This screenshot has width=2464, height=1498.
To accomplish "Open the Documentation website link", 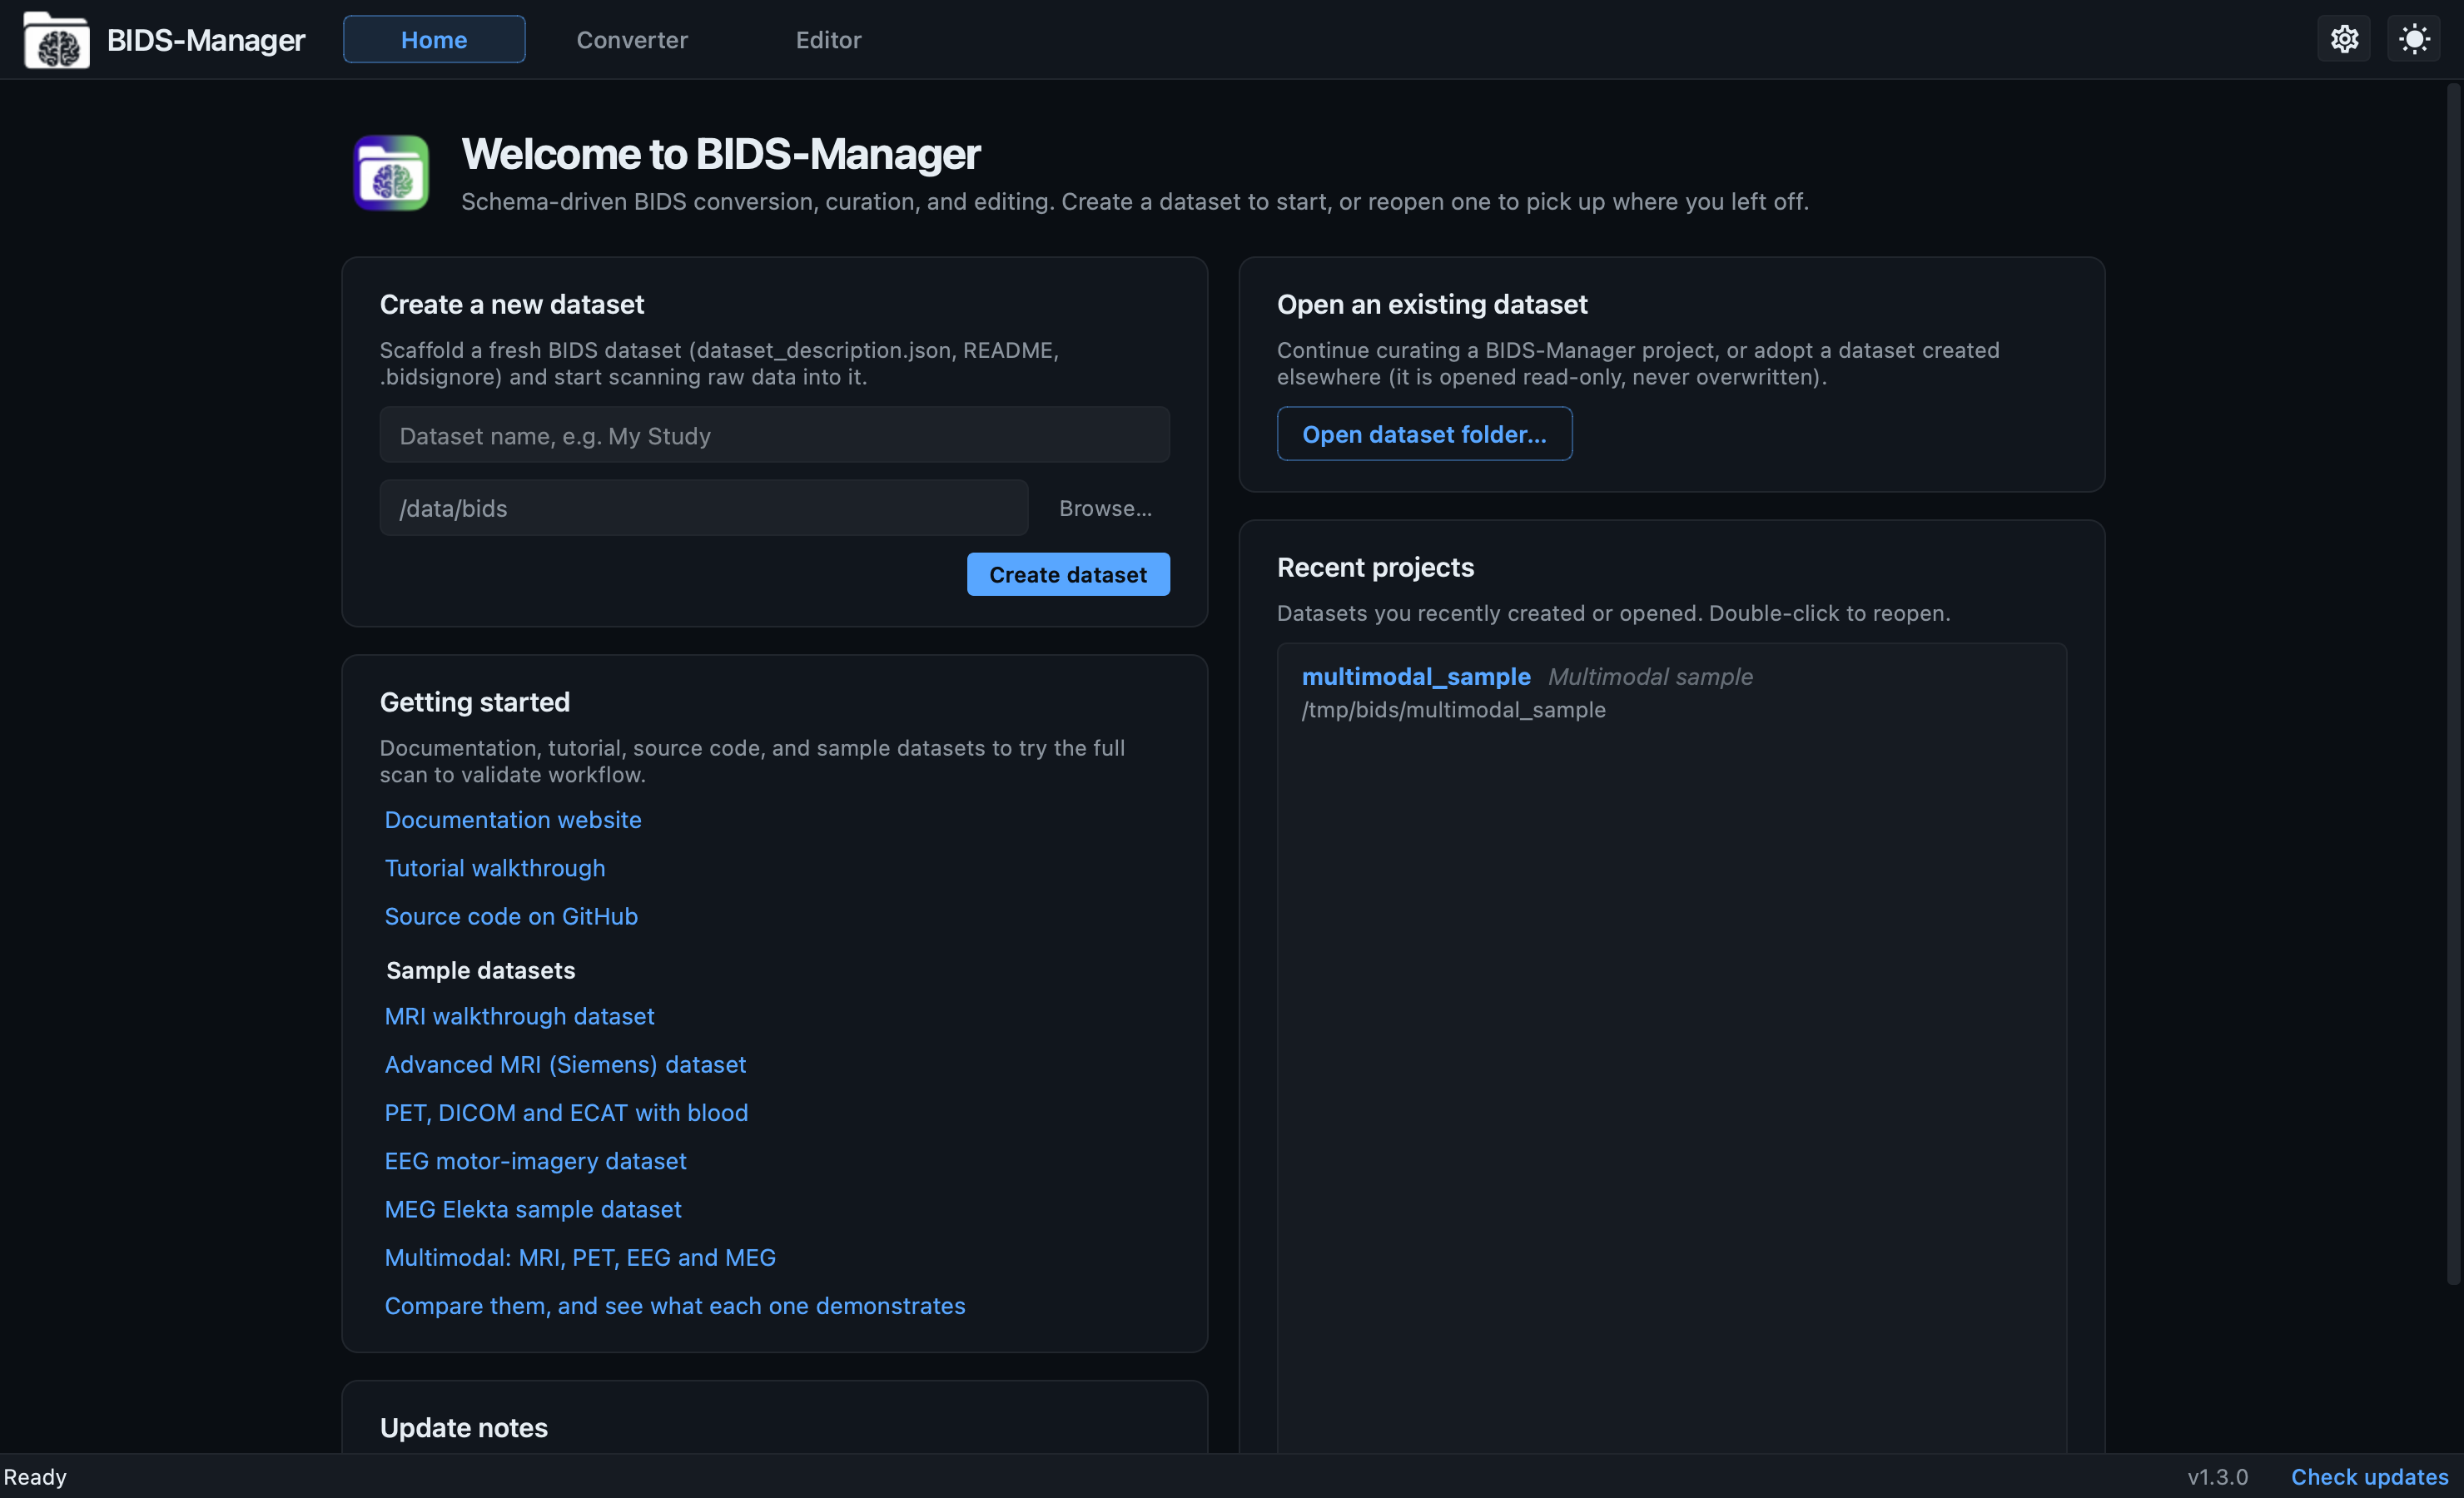I will [x=513, y=820].
